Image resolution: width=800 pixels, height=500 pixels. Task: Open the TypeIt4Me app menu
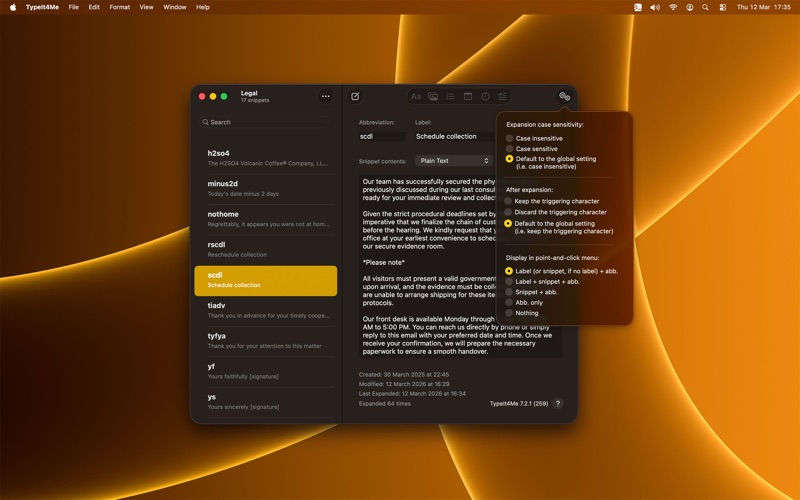click(x=42, y=7)
